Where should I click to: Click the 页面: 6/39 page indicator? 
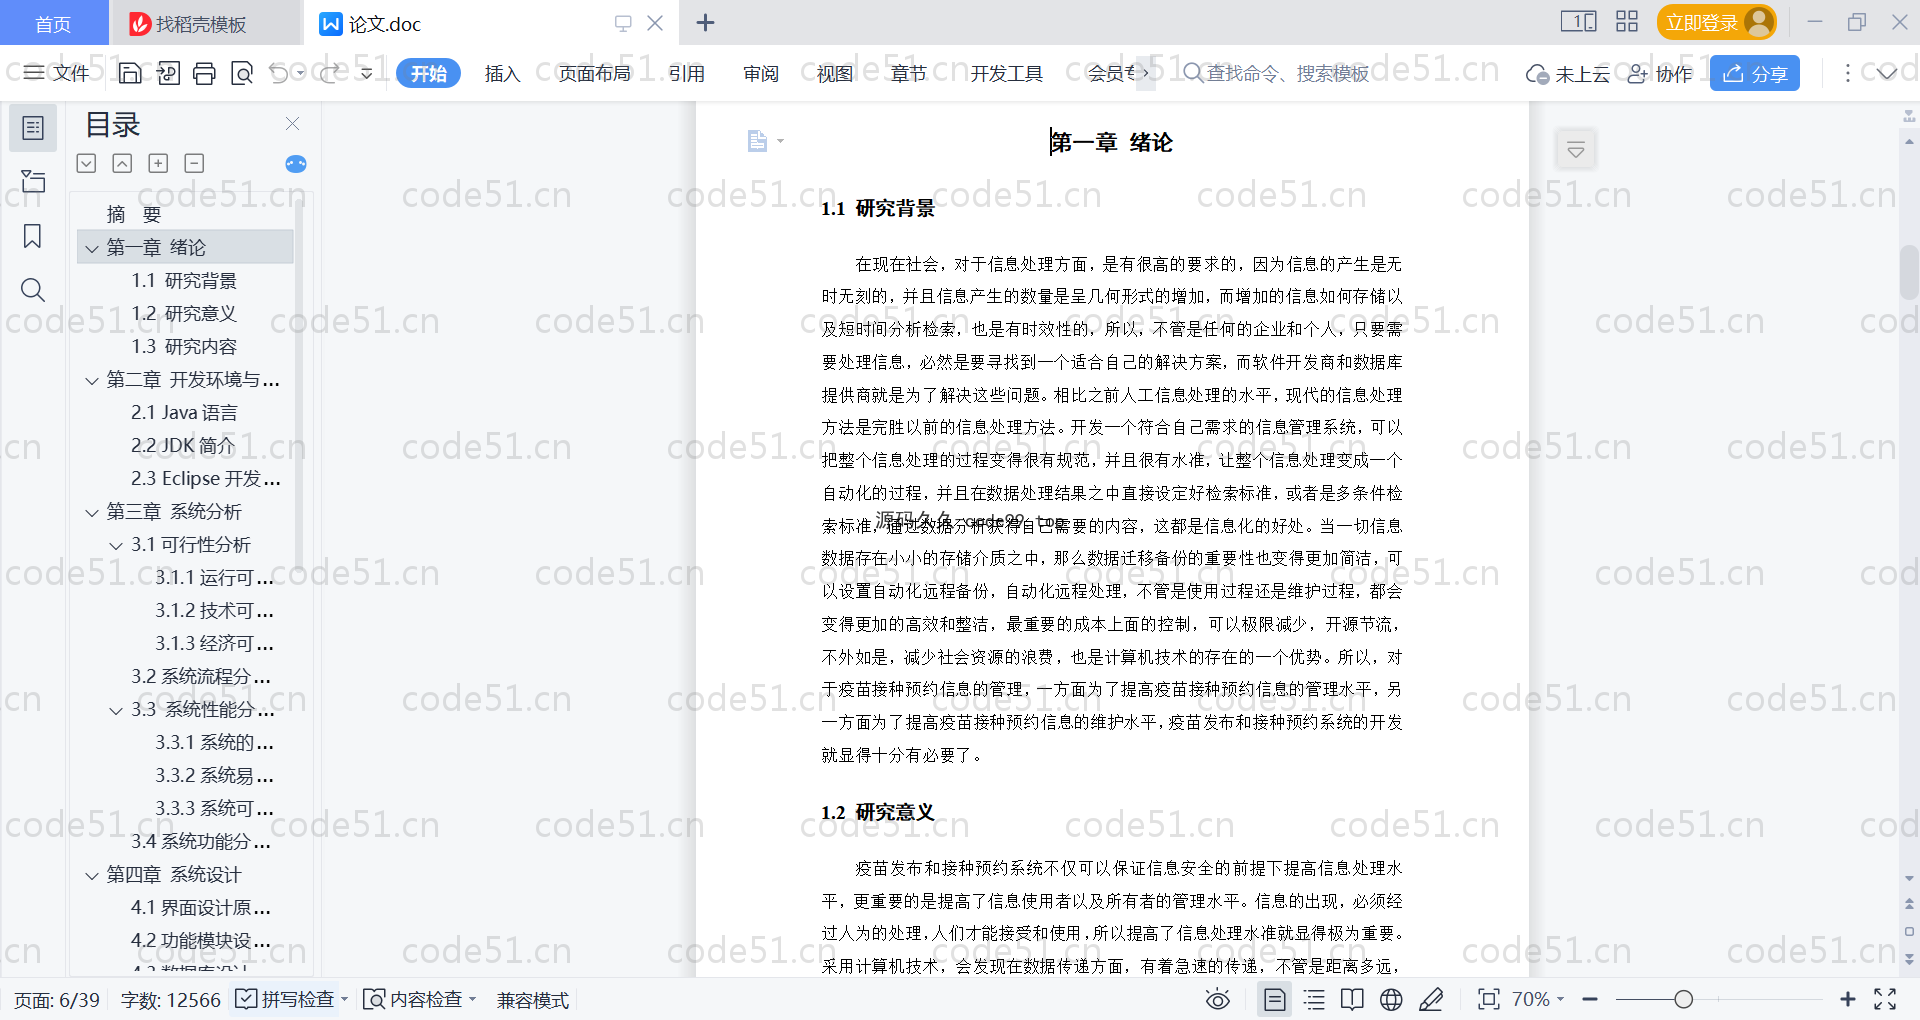(x=57, y=1000)
